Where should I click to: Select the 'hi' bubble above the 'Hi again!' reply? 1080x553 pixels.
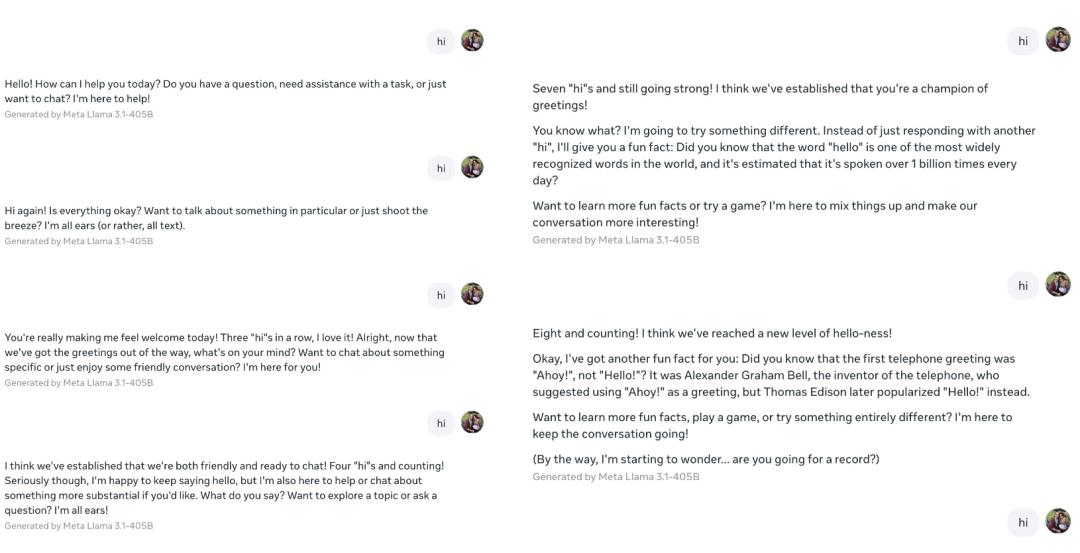441,168
